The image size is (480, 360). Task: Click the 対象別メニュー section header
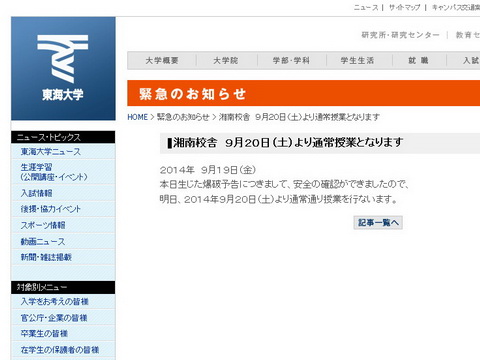pyautogui.click(x=63, y=287)
